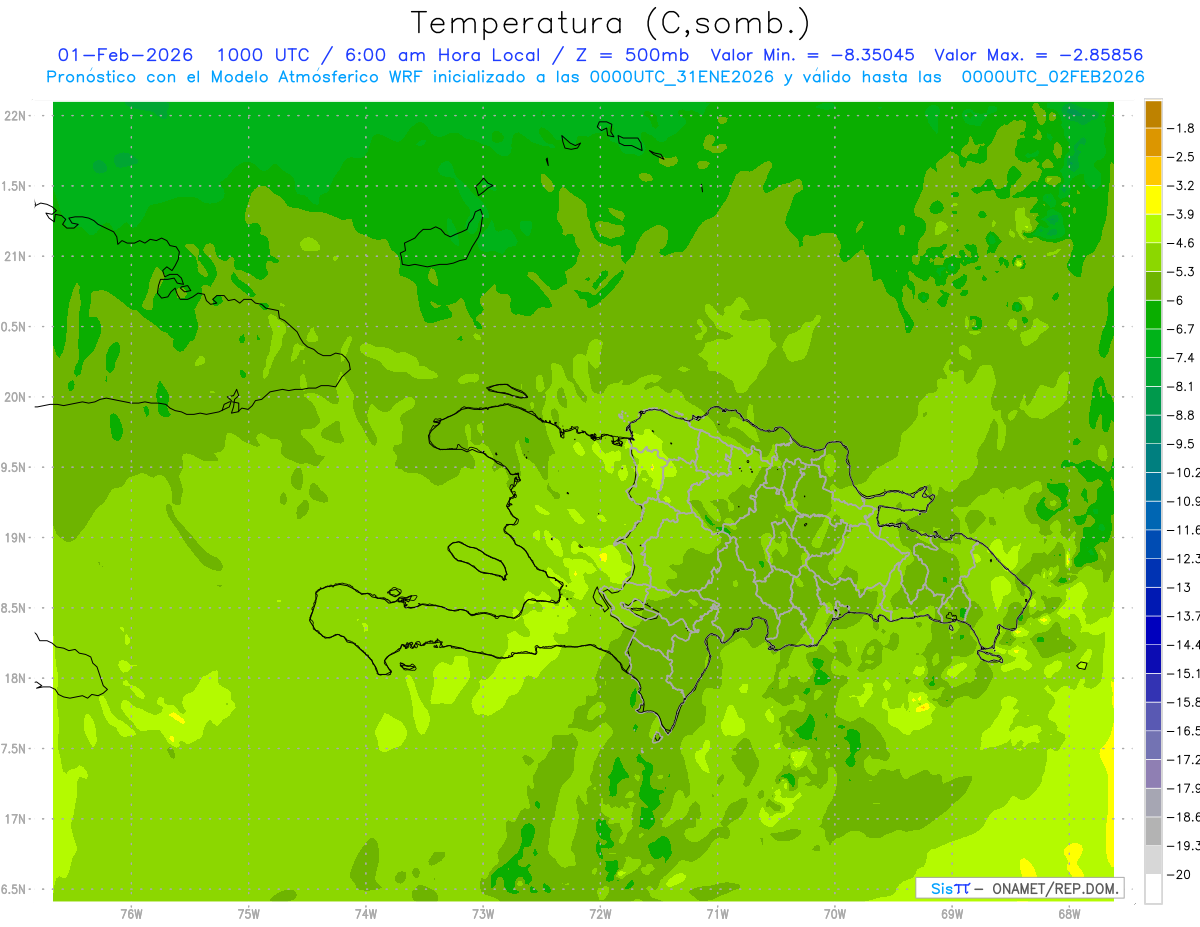
Task: Click the -13 color bar value
Action: [1181, 587]
